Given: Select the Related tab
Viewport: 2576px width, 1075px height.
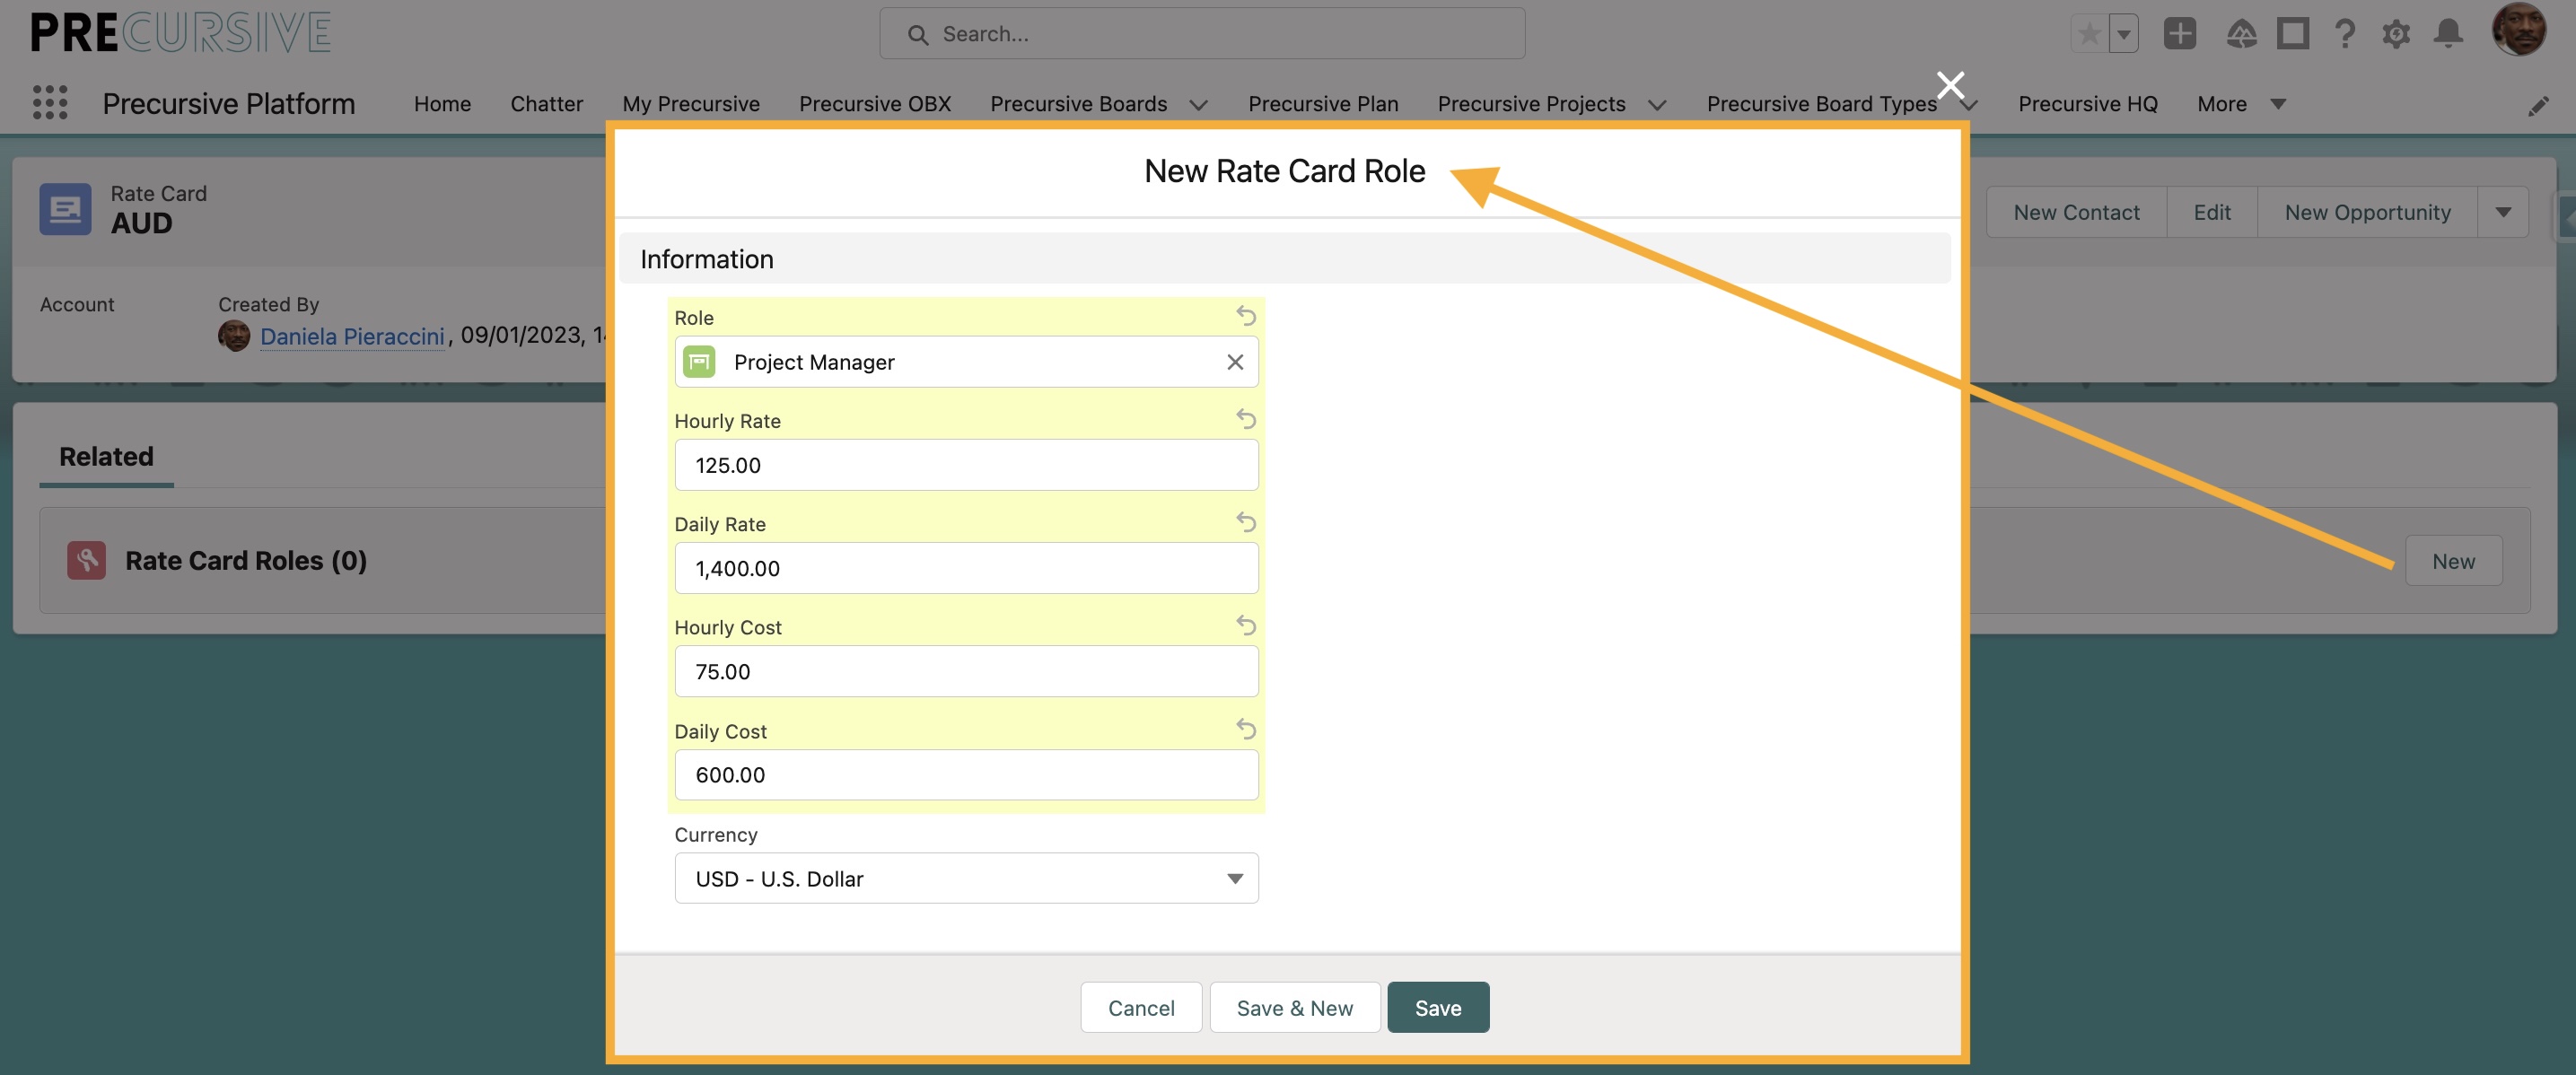Looking at the screenshot, I should click(x=106, y=457).
